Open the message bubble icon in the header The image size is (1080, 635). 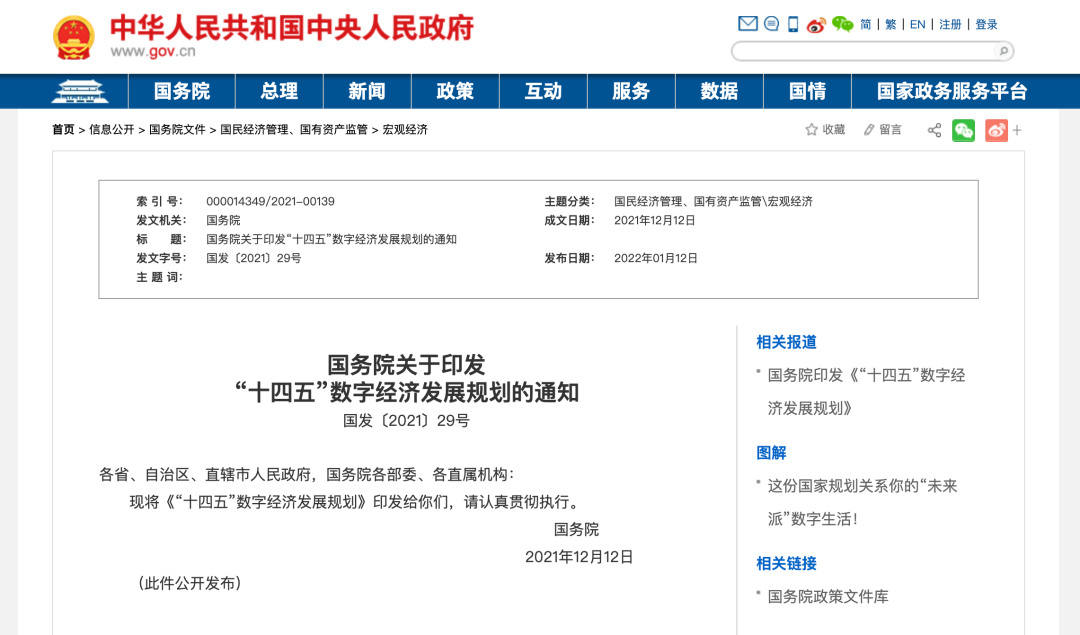pos(770,23)
